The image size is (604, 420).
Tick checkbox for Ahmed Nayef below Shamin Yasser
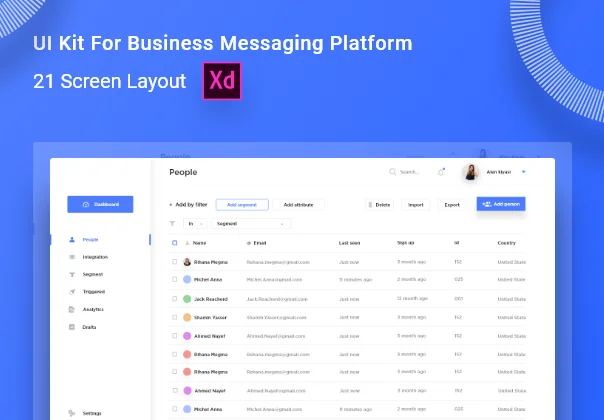point(174,336)
